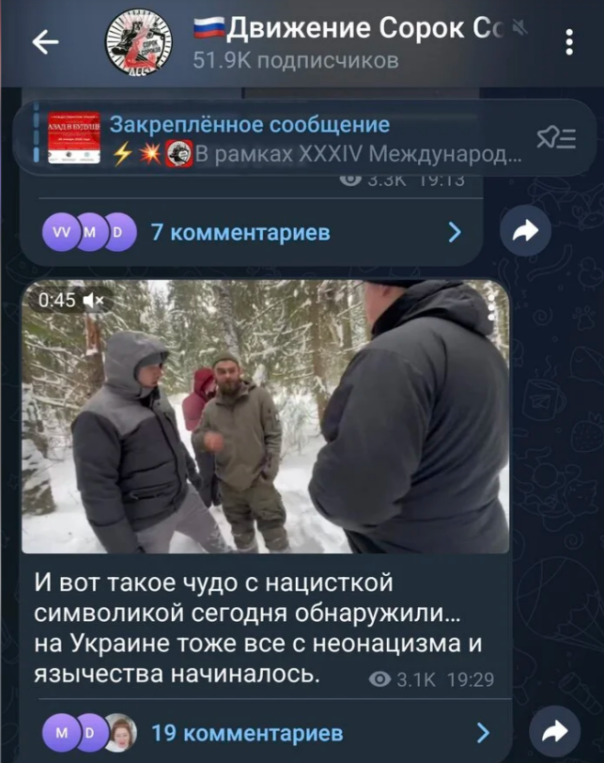View the 51.9K подписчиков subscriber info

296,61
